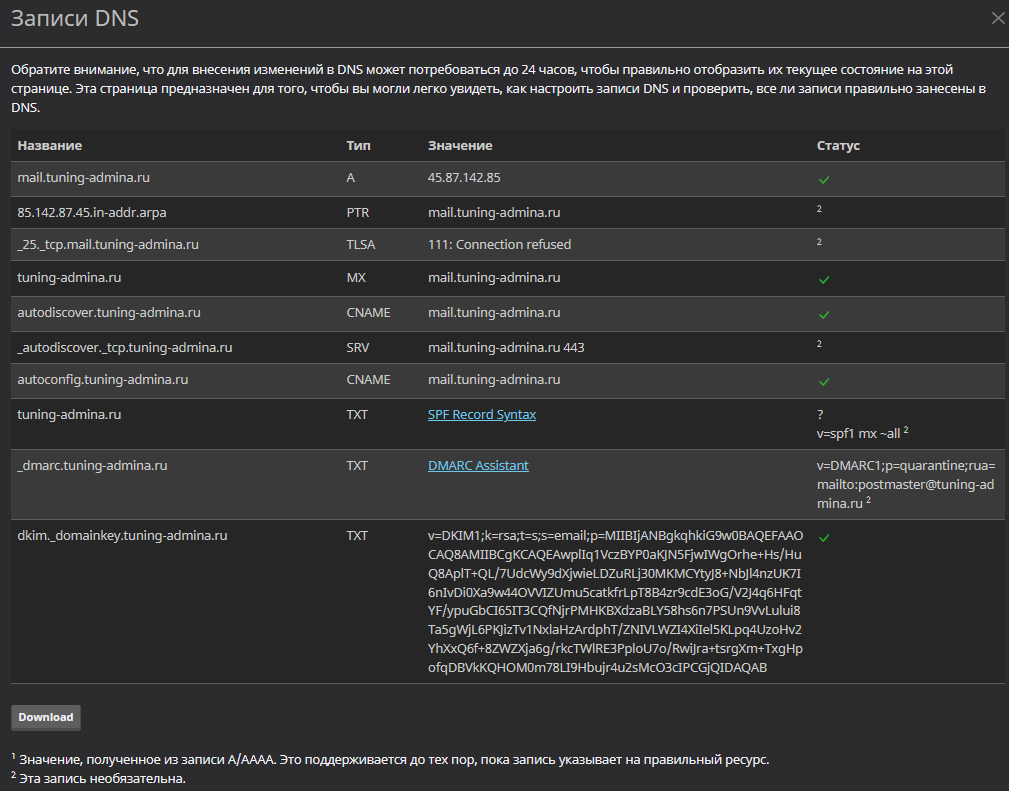
Task: Click the 'Статус' column header
Action: pos(838,145)
